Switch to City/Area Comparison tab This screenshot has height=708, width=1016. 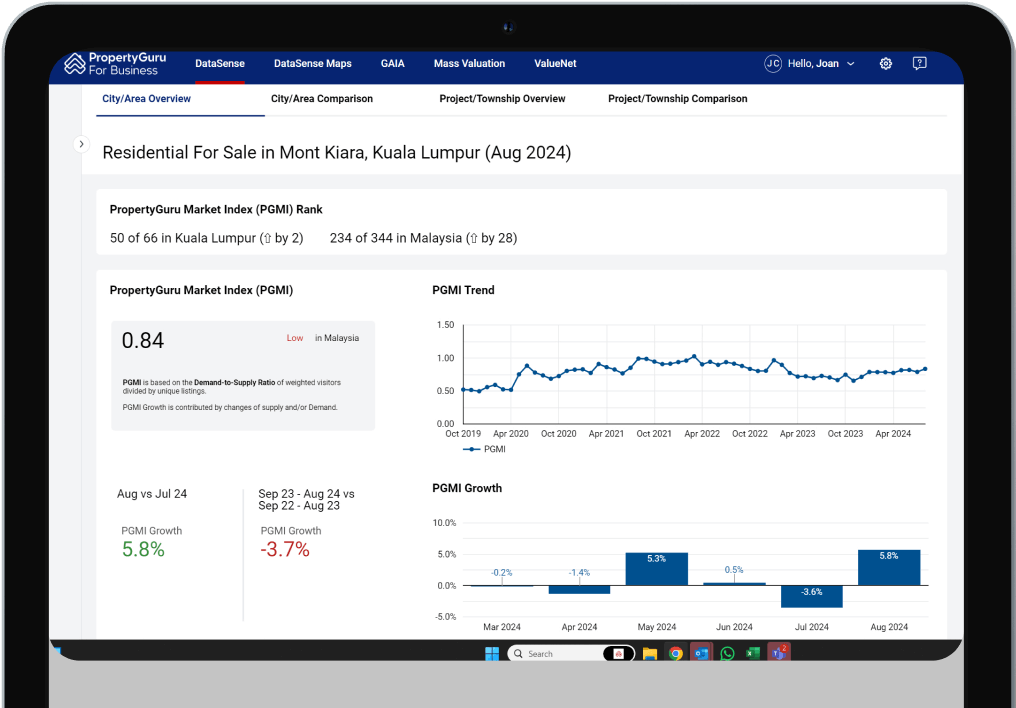tap(321, 98)
